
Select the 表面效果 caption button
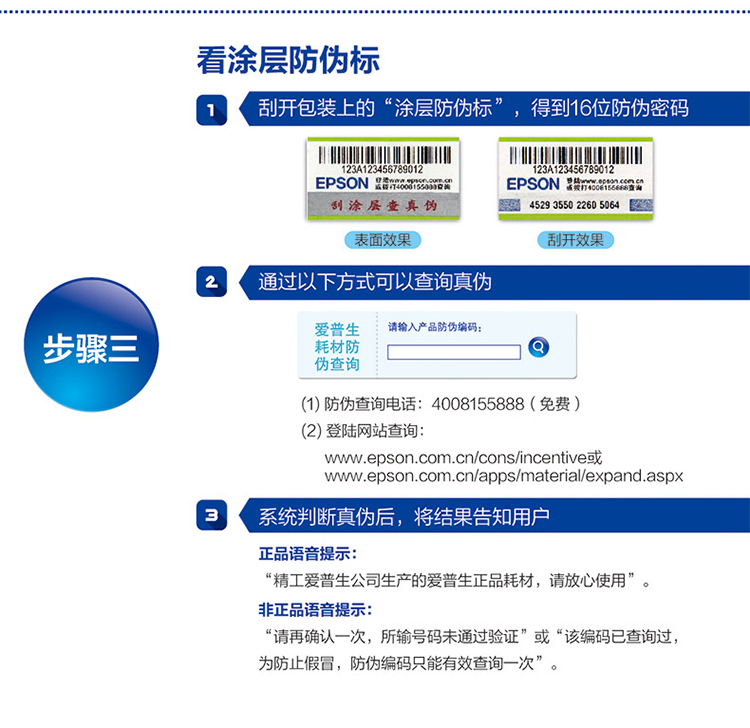(x=382, y=240)
